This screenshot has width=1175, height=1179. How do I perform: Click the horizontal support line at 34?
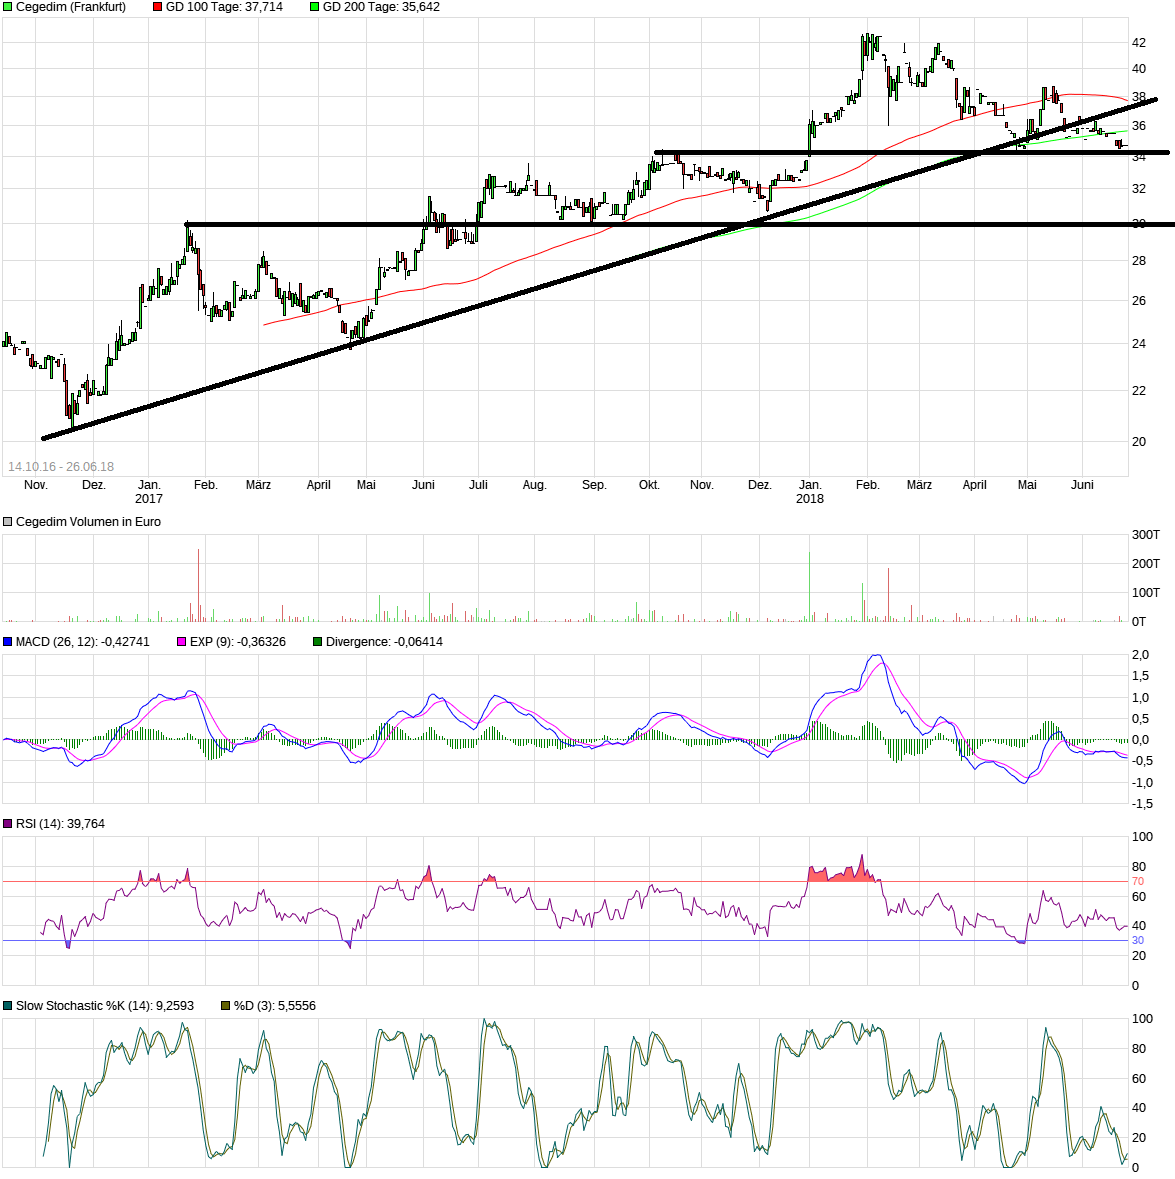tap(911, 153)
